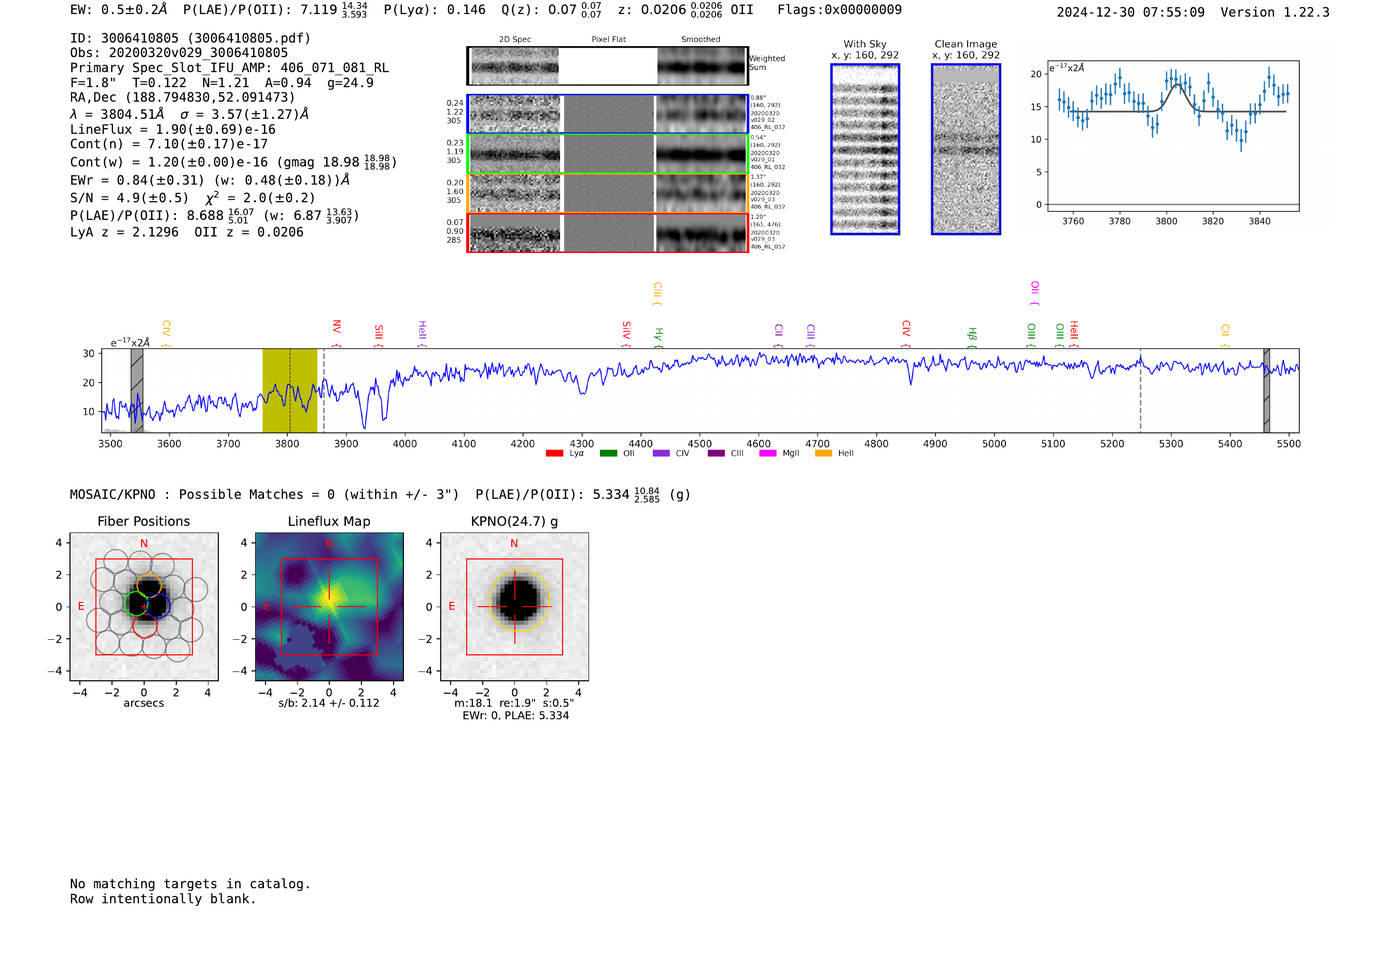The height and width of the screenshot is (953, 1400).
Task: Click the red Lyα legend swatch
Action: coord(554,453)
